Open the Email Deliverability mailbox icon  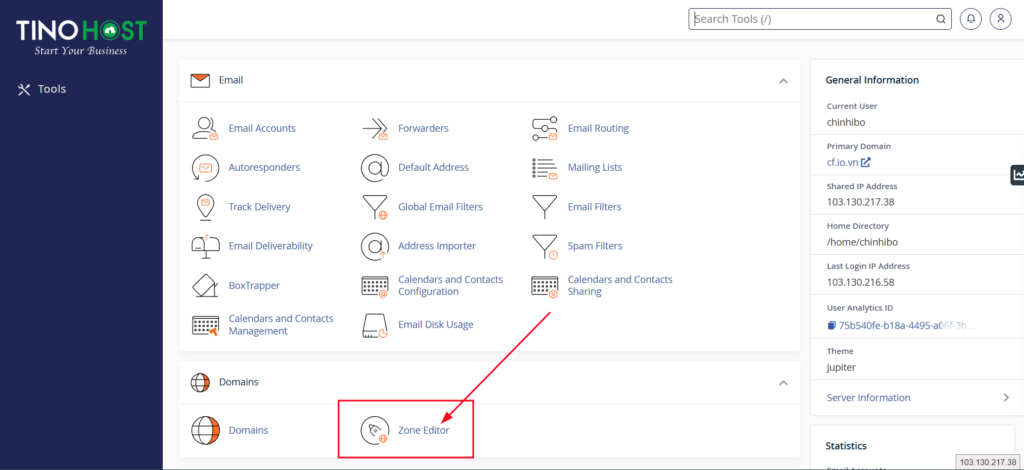click(204, 246)
